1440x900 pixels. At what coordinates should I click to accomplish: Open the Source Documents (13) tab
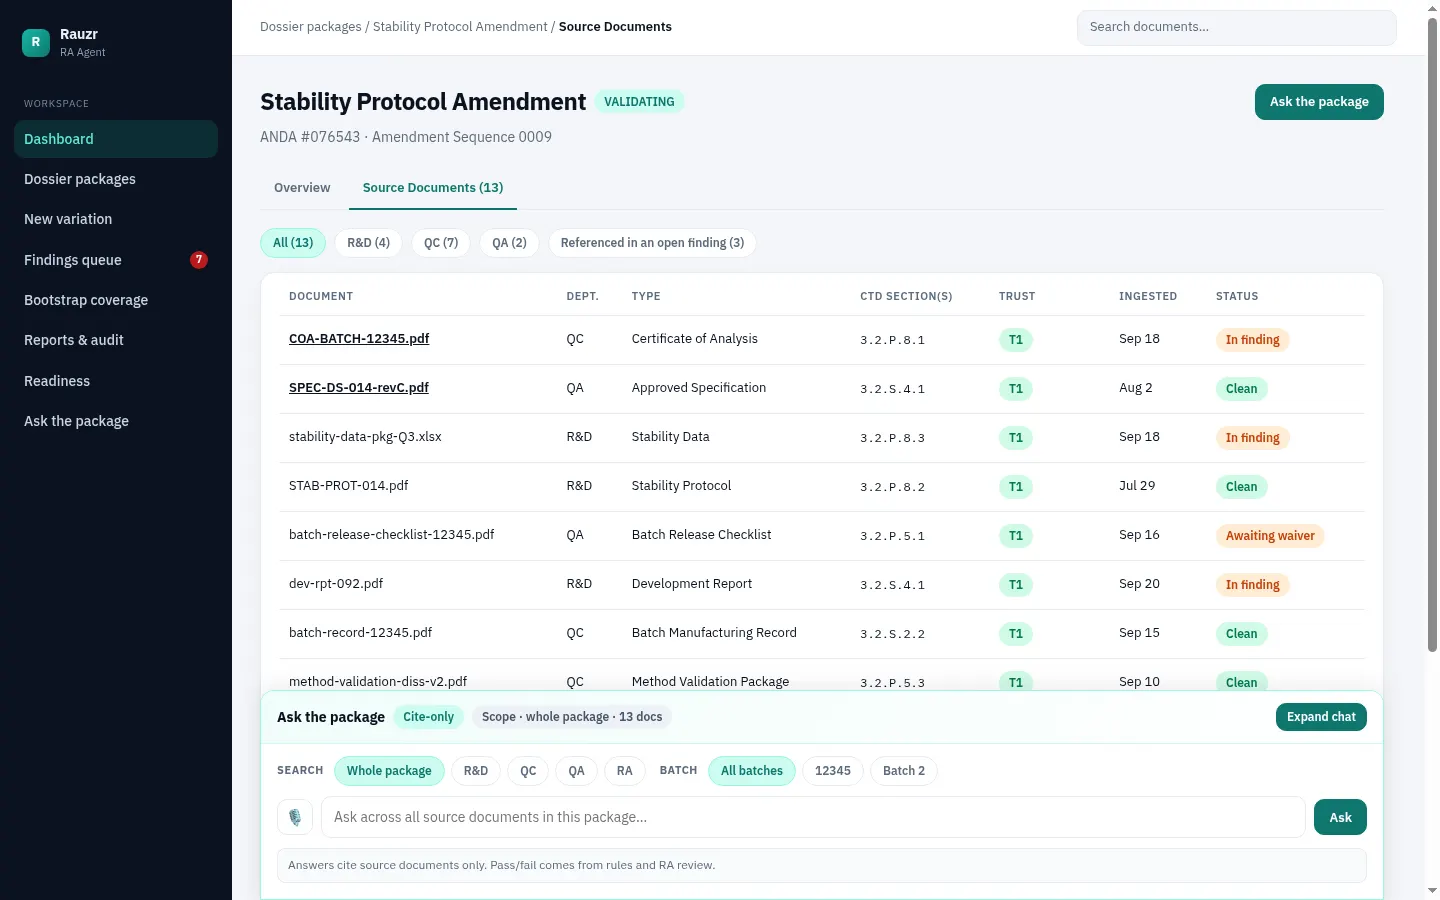[433, 188]
